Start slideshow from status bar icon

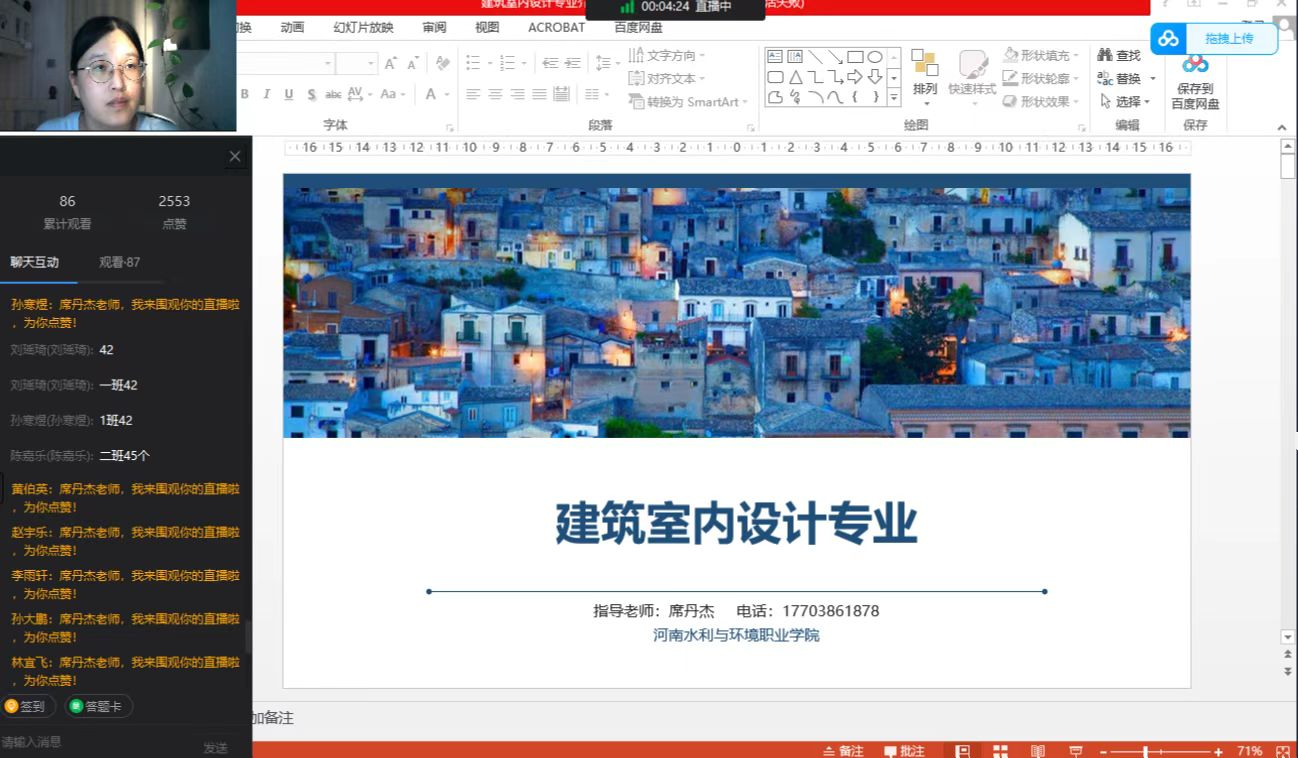[1076, 751]
